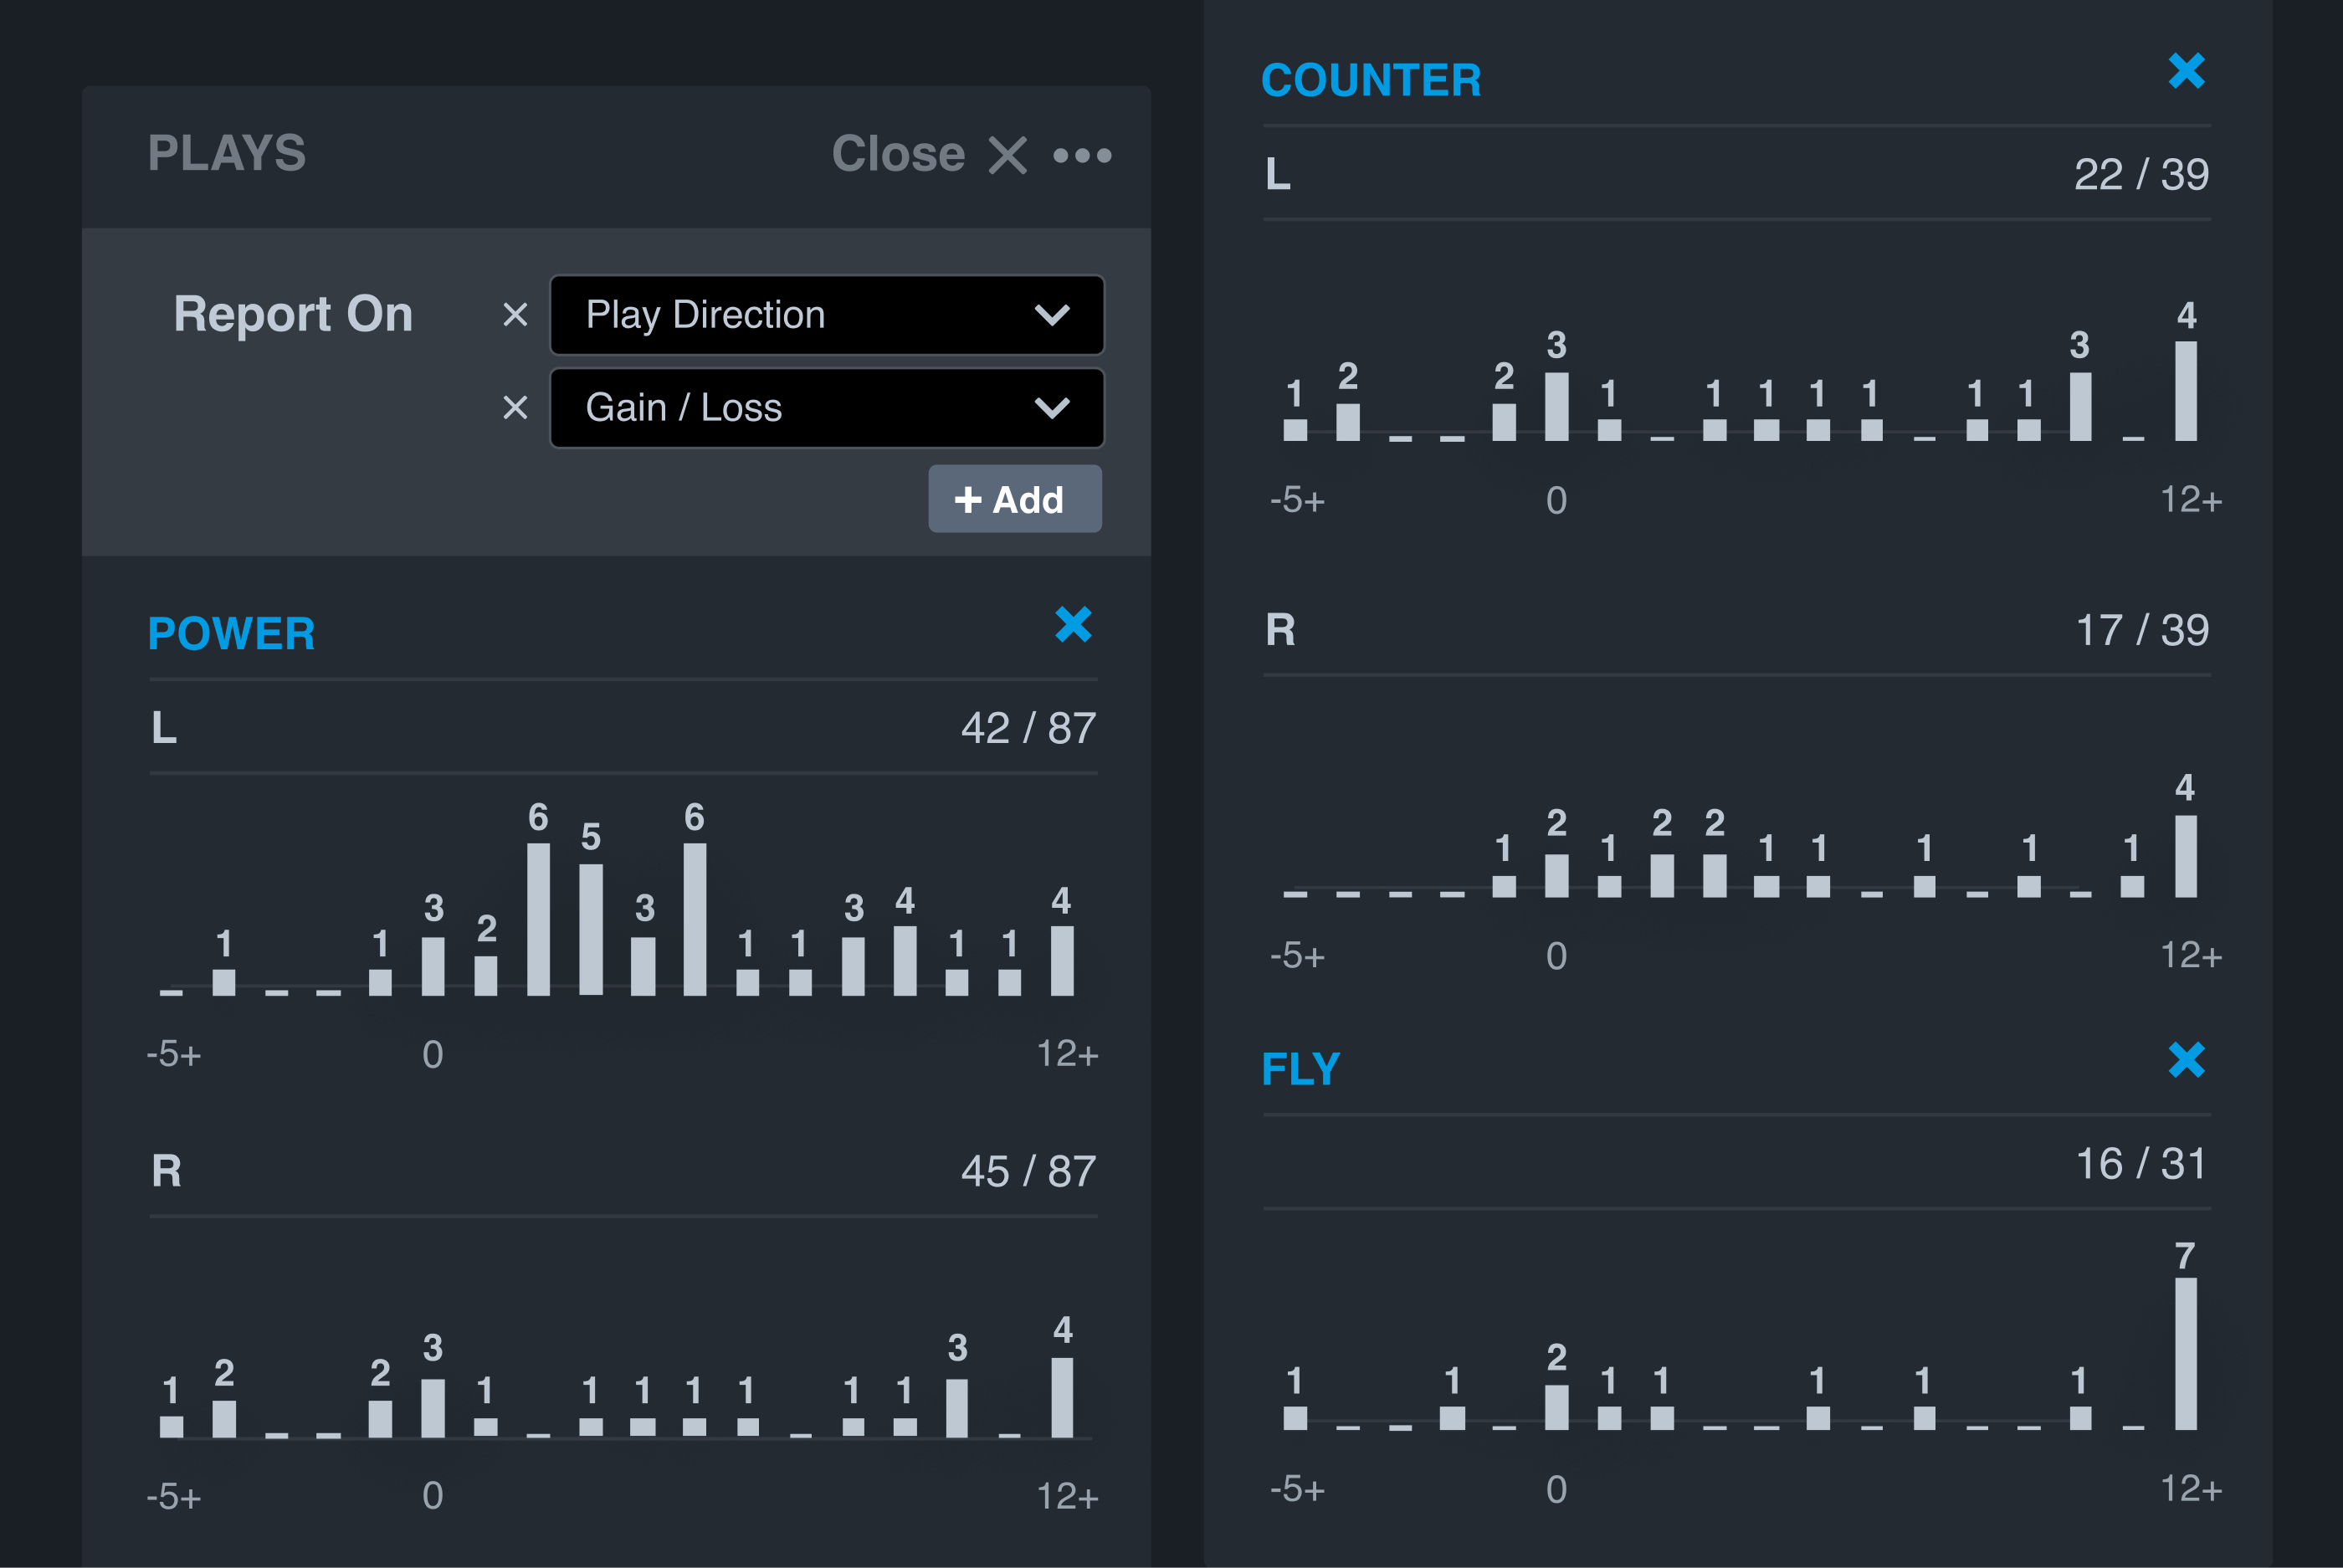The height and width of the screenshot is (1568, 2343).
Task: Click the + Add button
Action: [1014, 499]
